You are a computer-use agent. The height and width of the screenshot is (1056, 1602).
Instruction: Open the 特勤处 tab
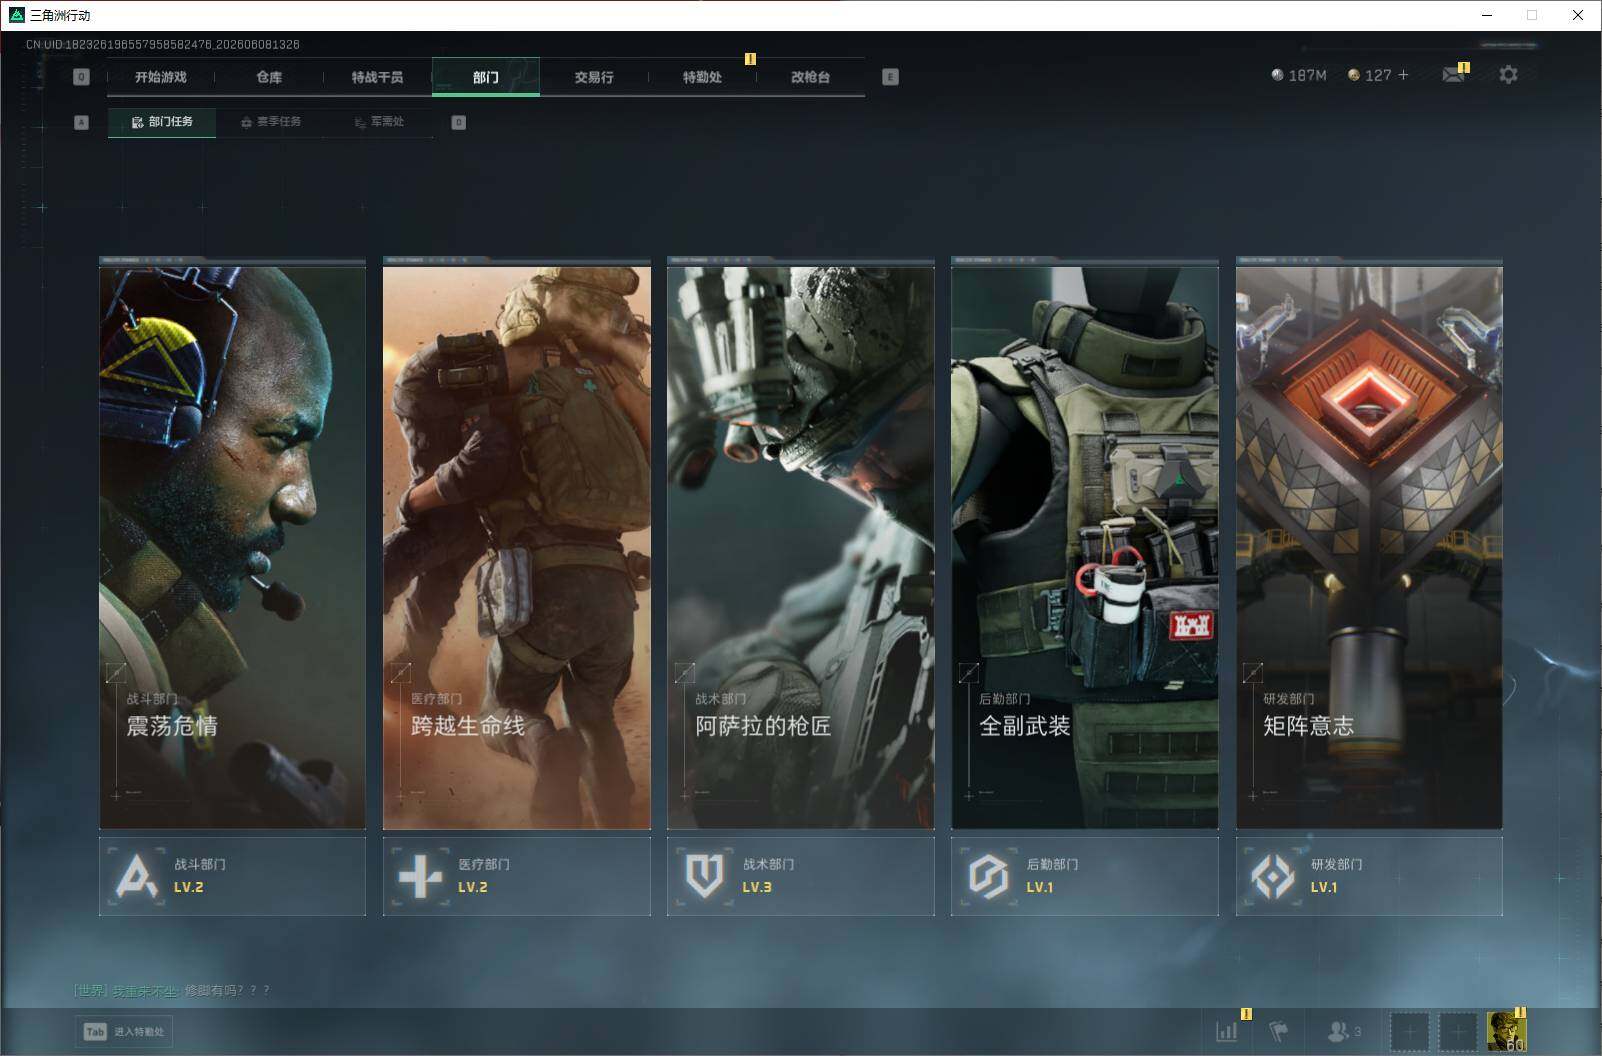point(702,77)
